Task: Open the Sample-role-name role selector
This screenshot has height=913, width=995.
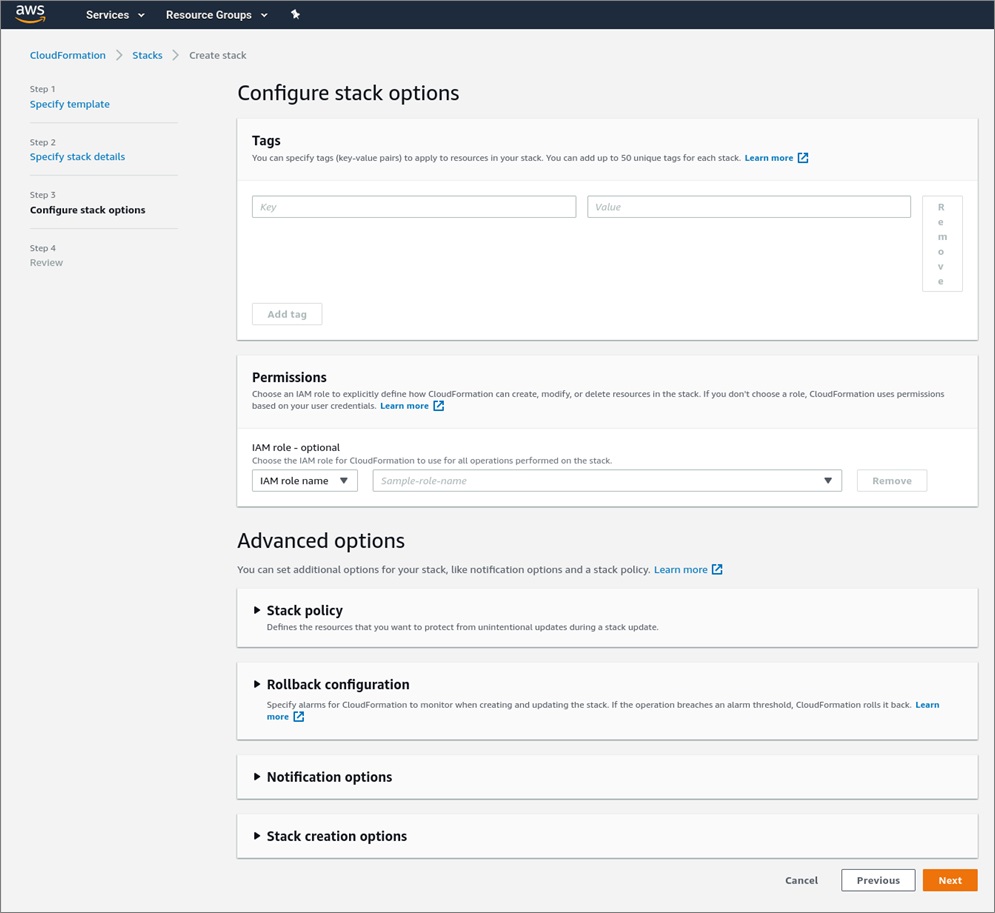Action: point(607,481)
